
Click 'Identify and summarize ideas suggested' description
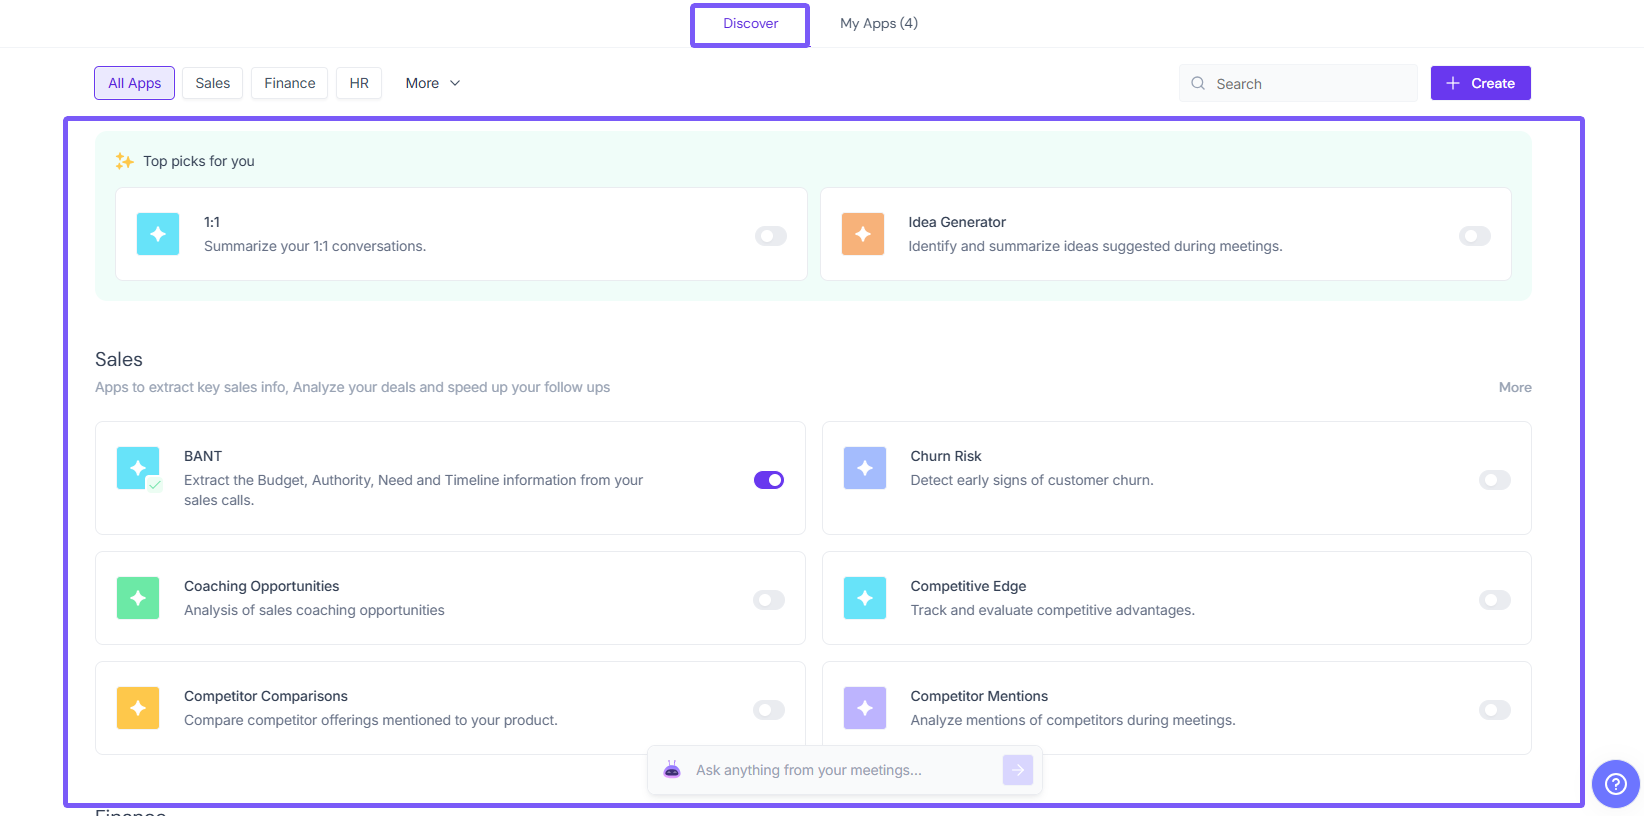pyautogui.click(x=1095, y=246)
